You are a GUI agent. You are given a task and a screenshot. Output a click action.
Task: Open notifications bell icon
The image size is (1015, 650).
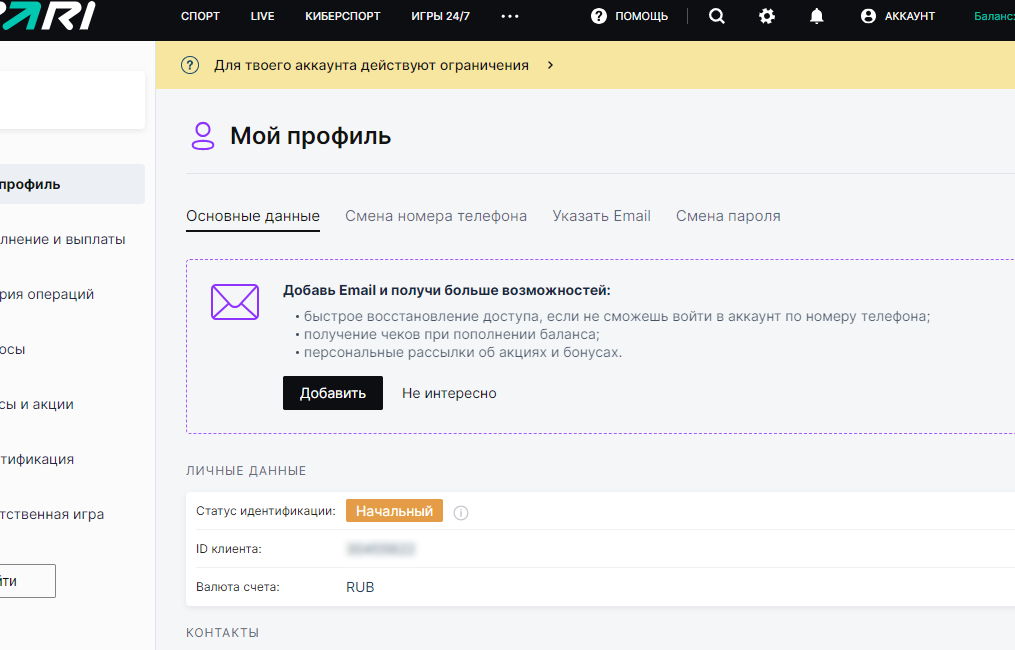(x=817, y=16)
